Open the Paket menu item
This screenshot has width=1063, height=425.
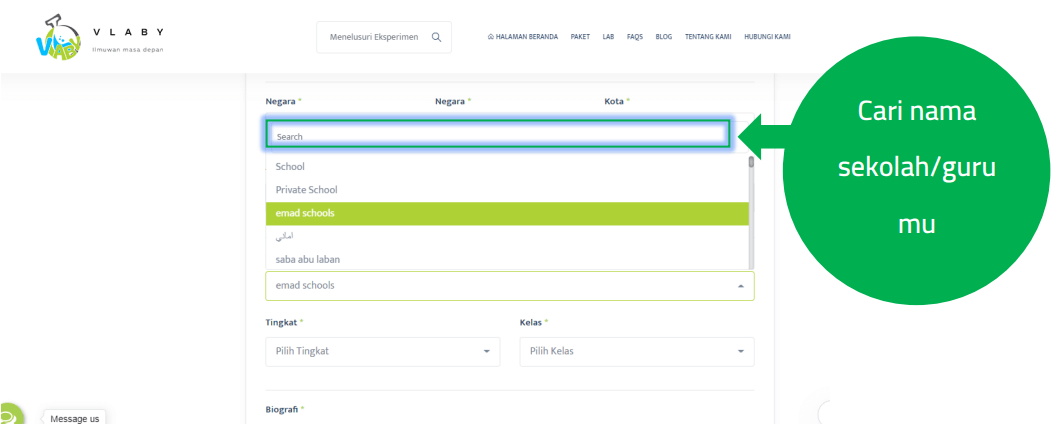pyautogui.click(x=580, y=37)
